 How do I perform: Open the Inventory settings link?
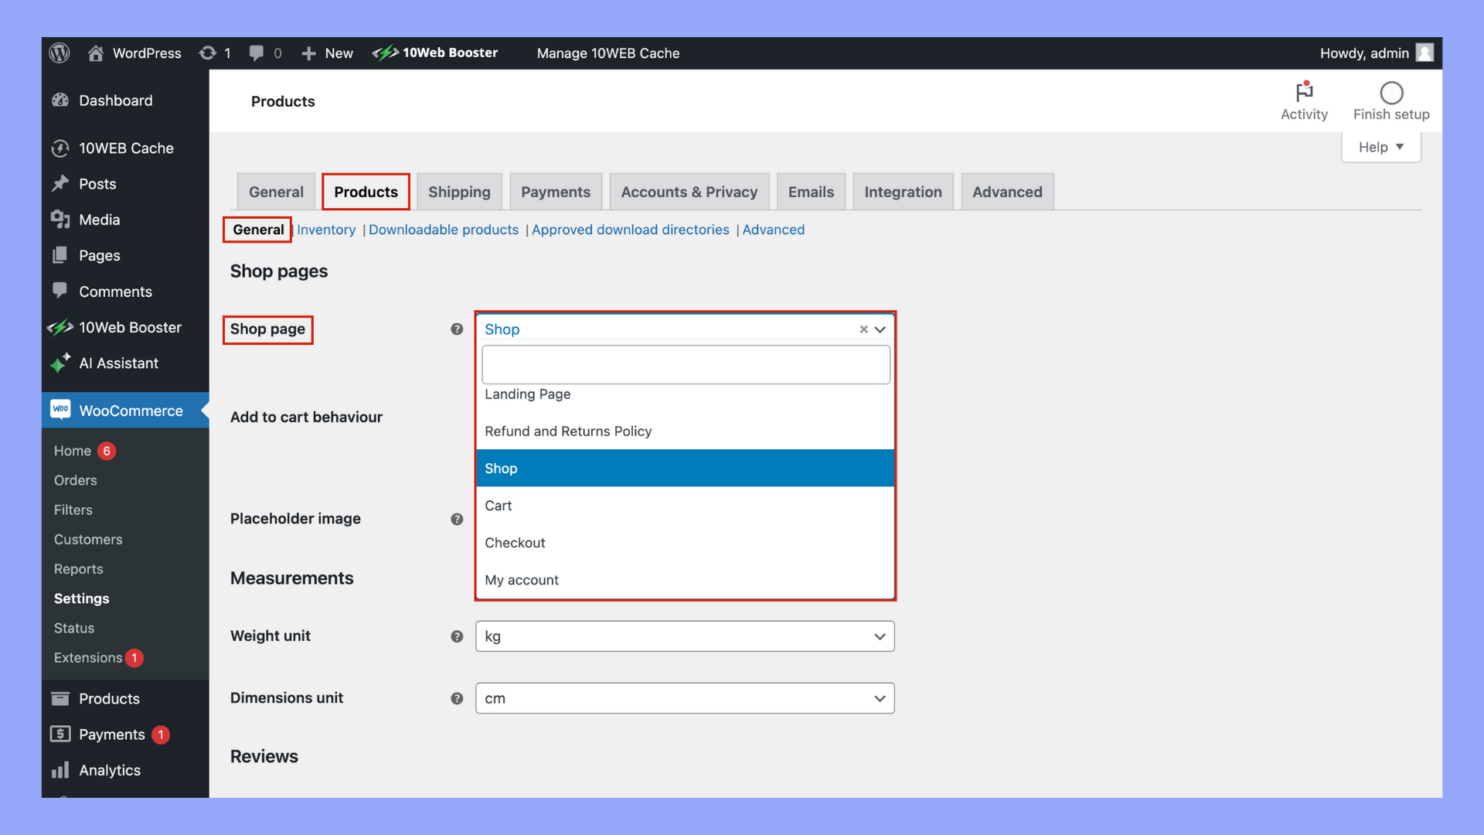click(x=326, y=229)
